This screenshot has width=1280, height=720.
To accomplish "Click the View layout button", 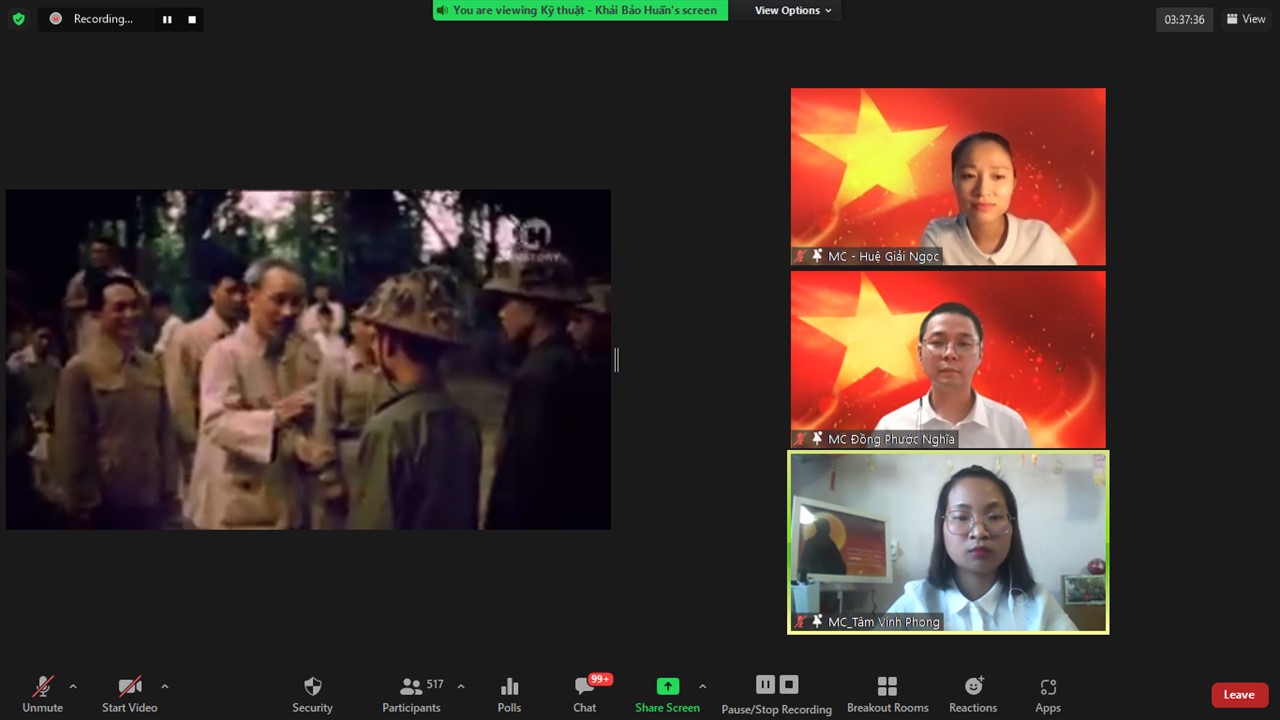I will pos(1246,19).
